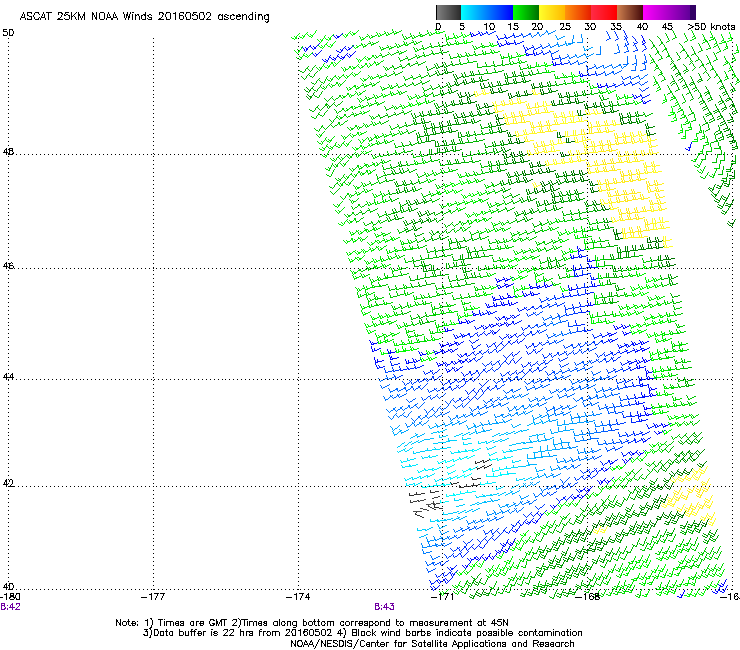Click the purple time stamp 8:43
Viewport: 740px width, 650px height.
coord(384,607)
